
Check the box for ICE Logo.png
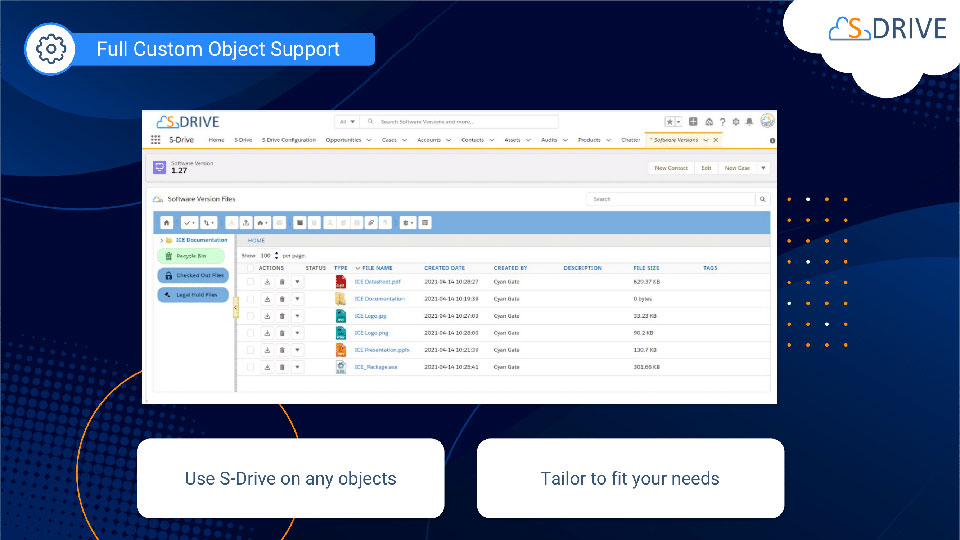click(250, 333)
